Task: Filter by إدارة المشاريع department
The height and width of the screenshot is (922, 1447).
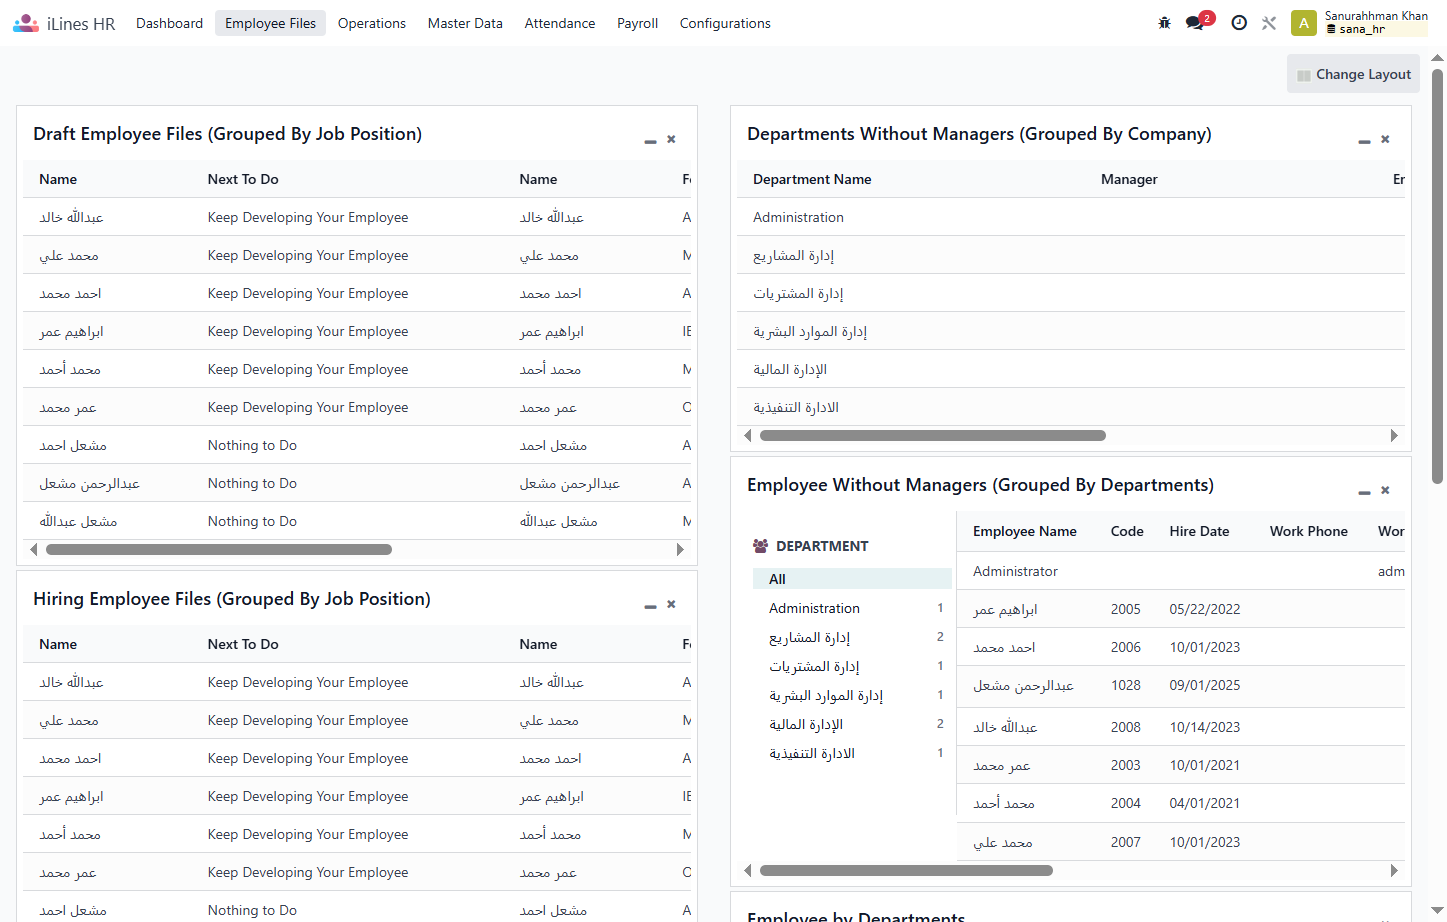Action: [x=852, y=637]
